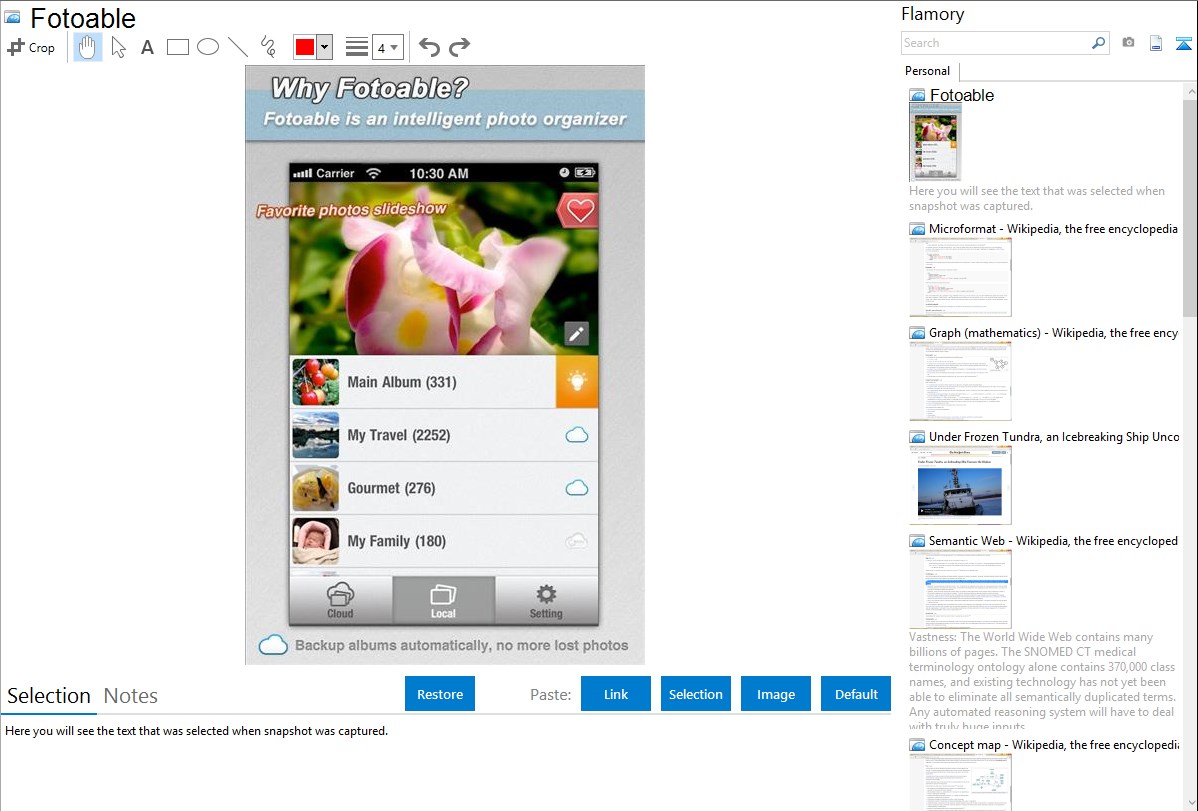The height and width of the screenshot is (811, 1198).
Task: Open the color picker dropdown arrow
Action: tap(324, 47)
